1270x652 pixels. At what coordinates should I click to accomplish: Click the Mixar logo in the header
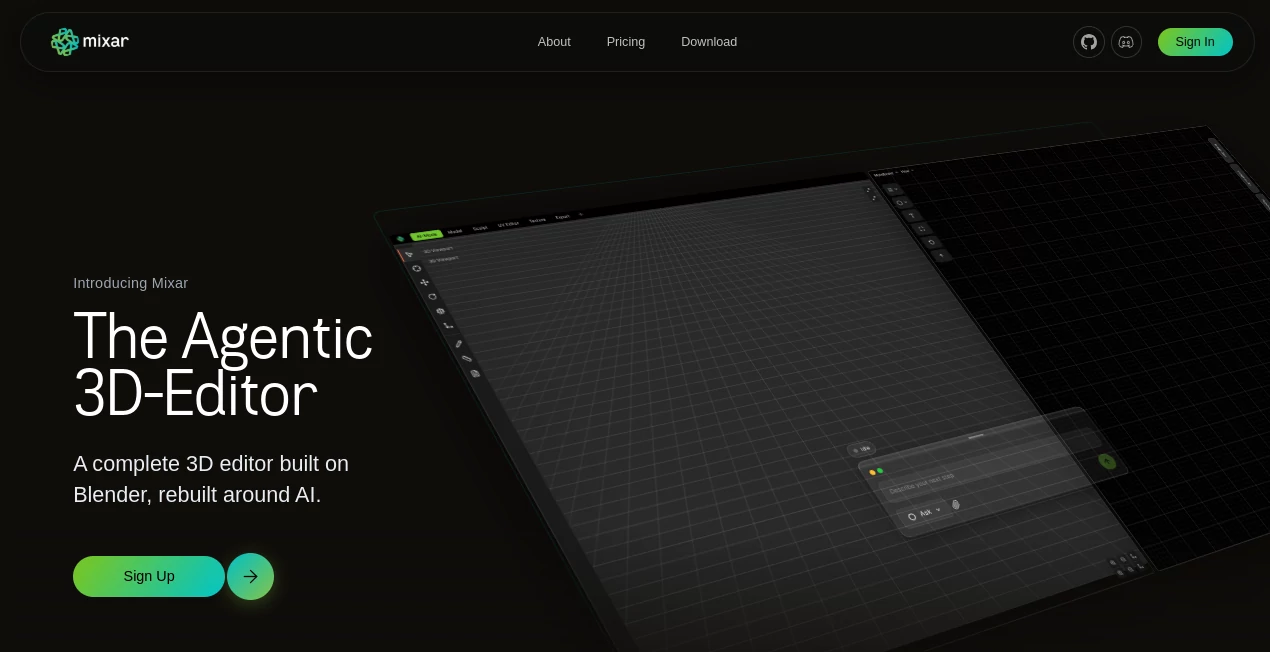click(90, 42)
